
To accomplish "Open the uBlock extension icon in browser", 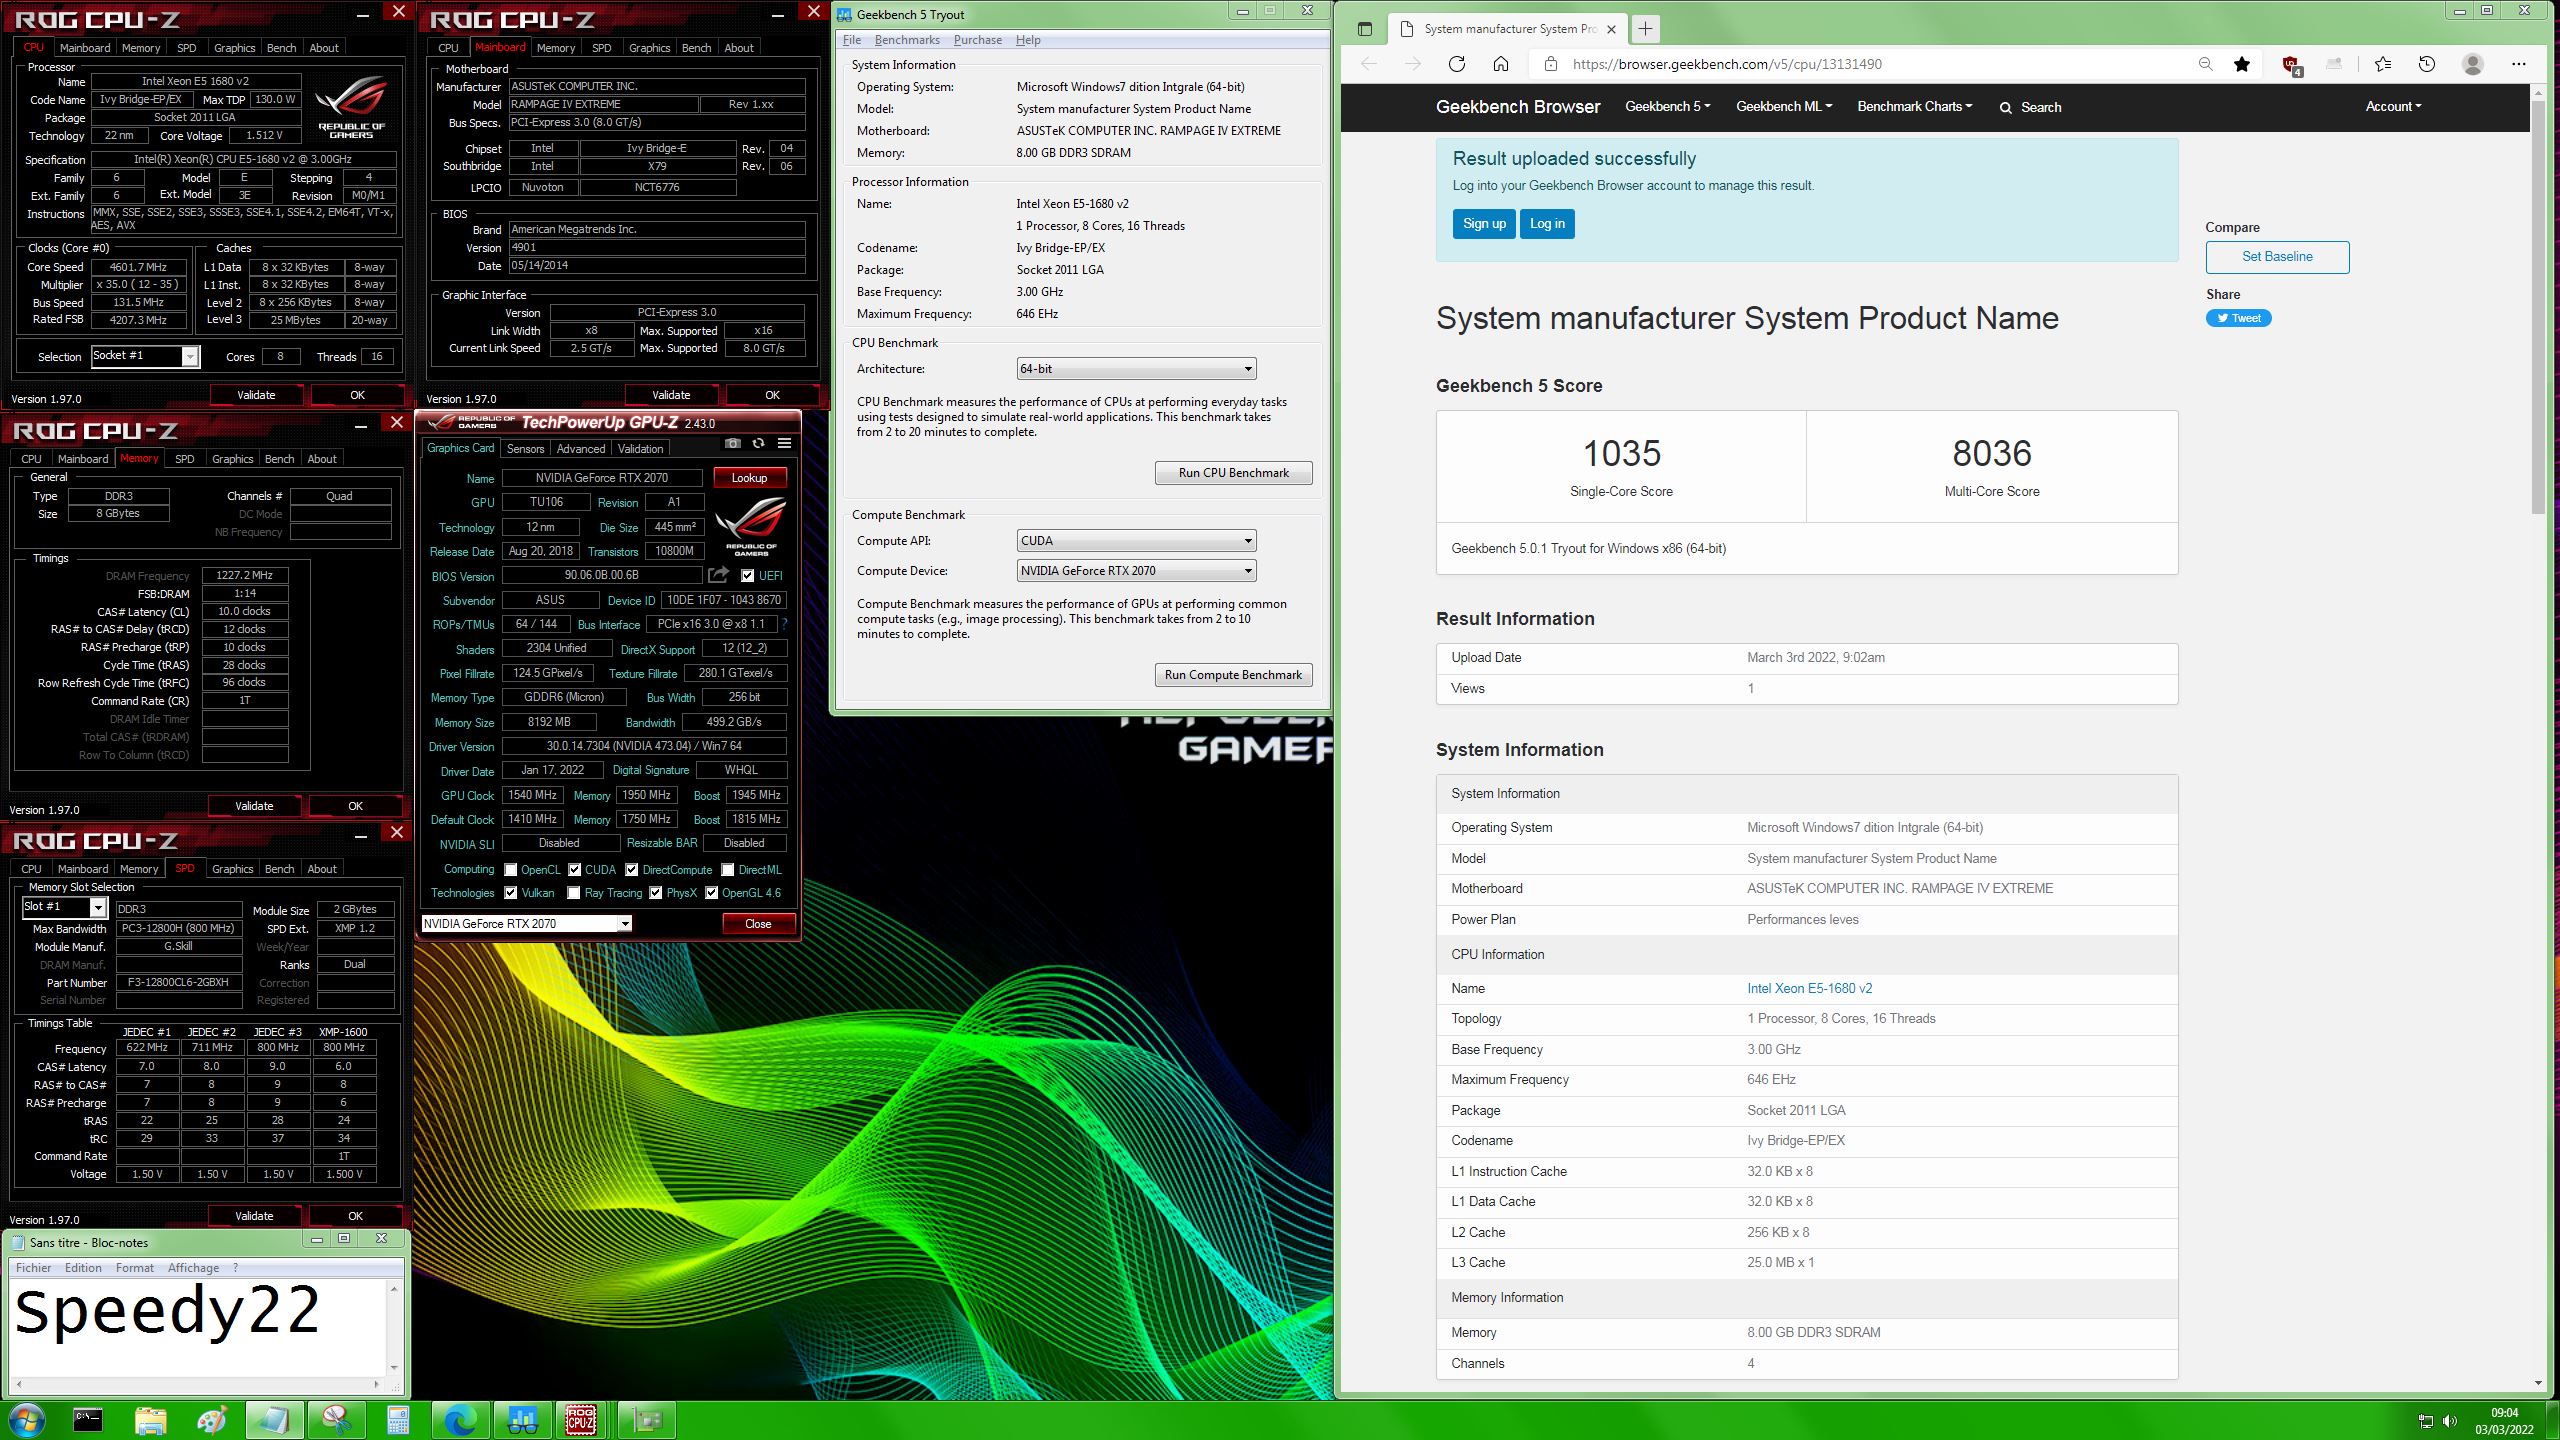I will (2291, 65).
